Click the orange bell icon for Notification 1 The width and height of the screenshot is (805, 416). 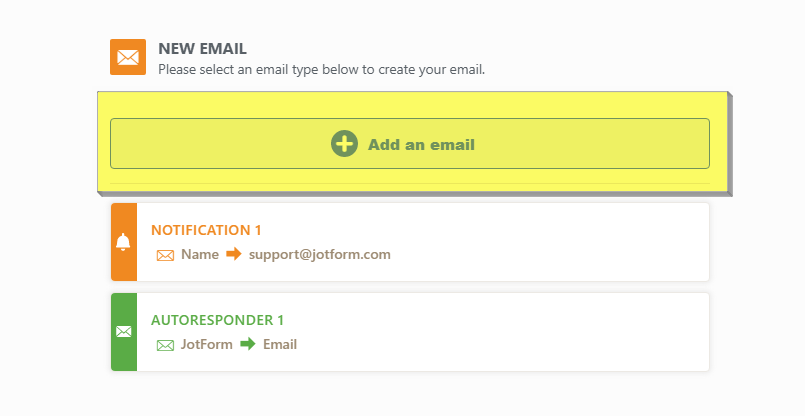coord(123,242)
